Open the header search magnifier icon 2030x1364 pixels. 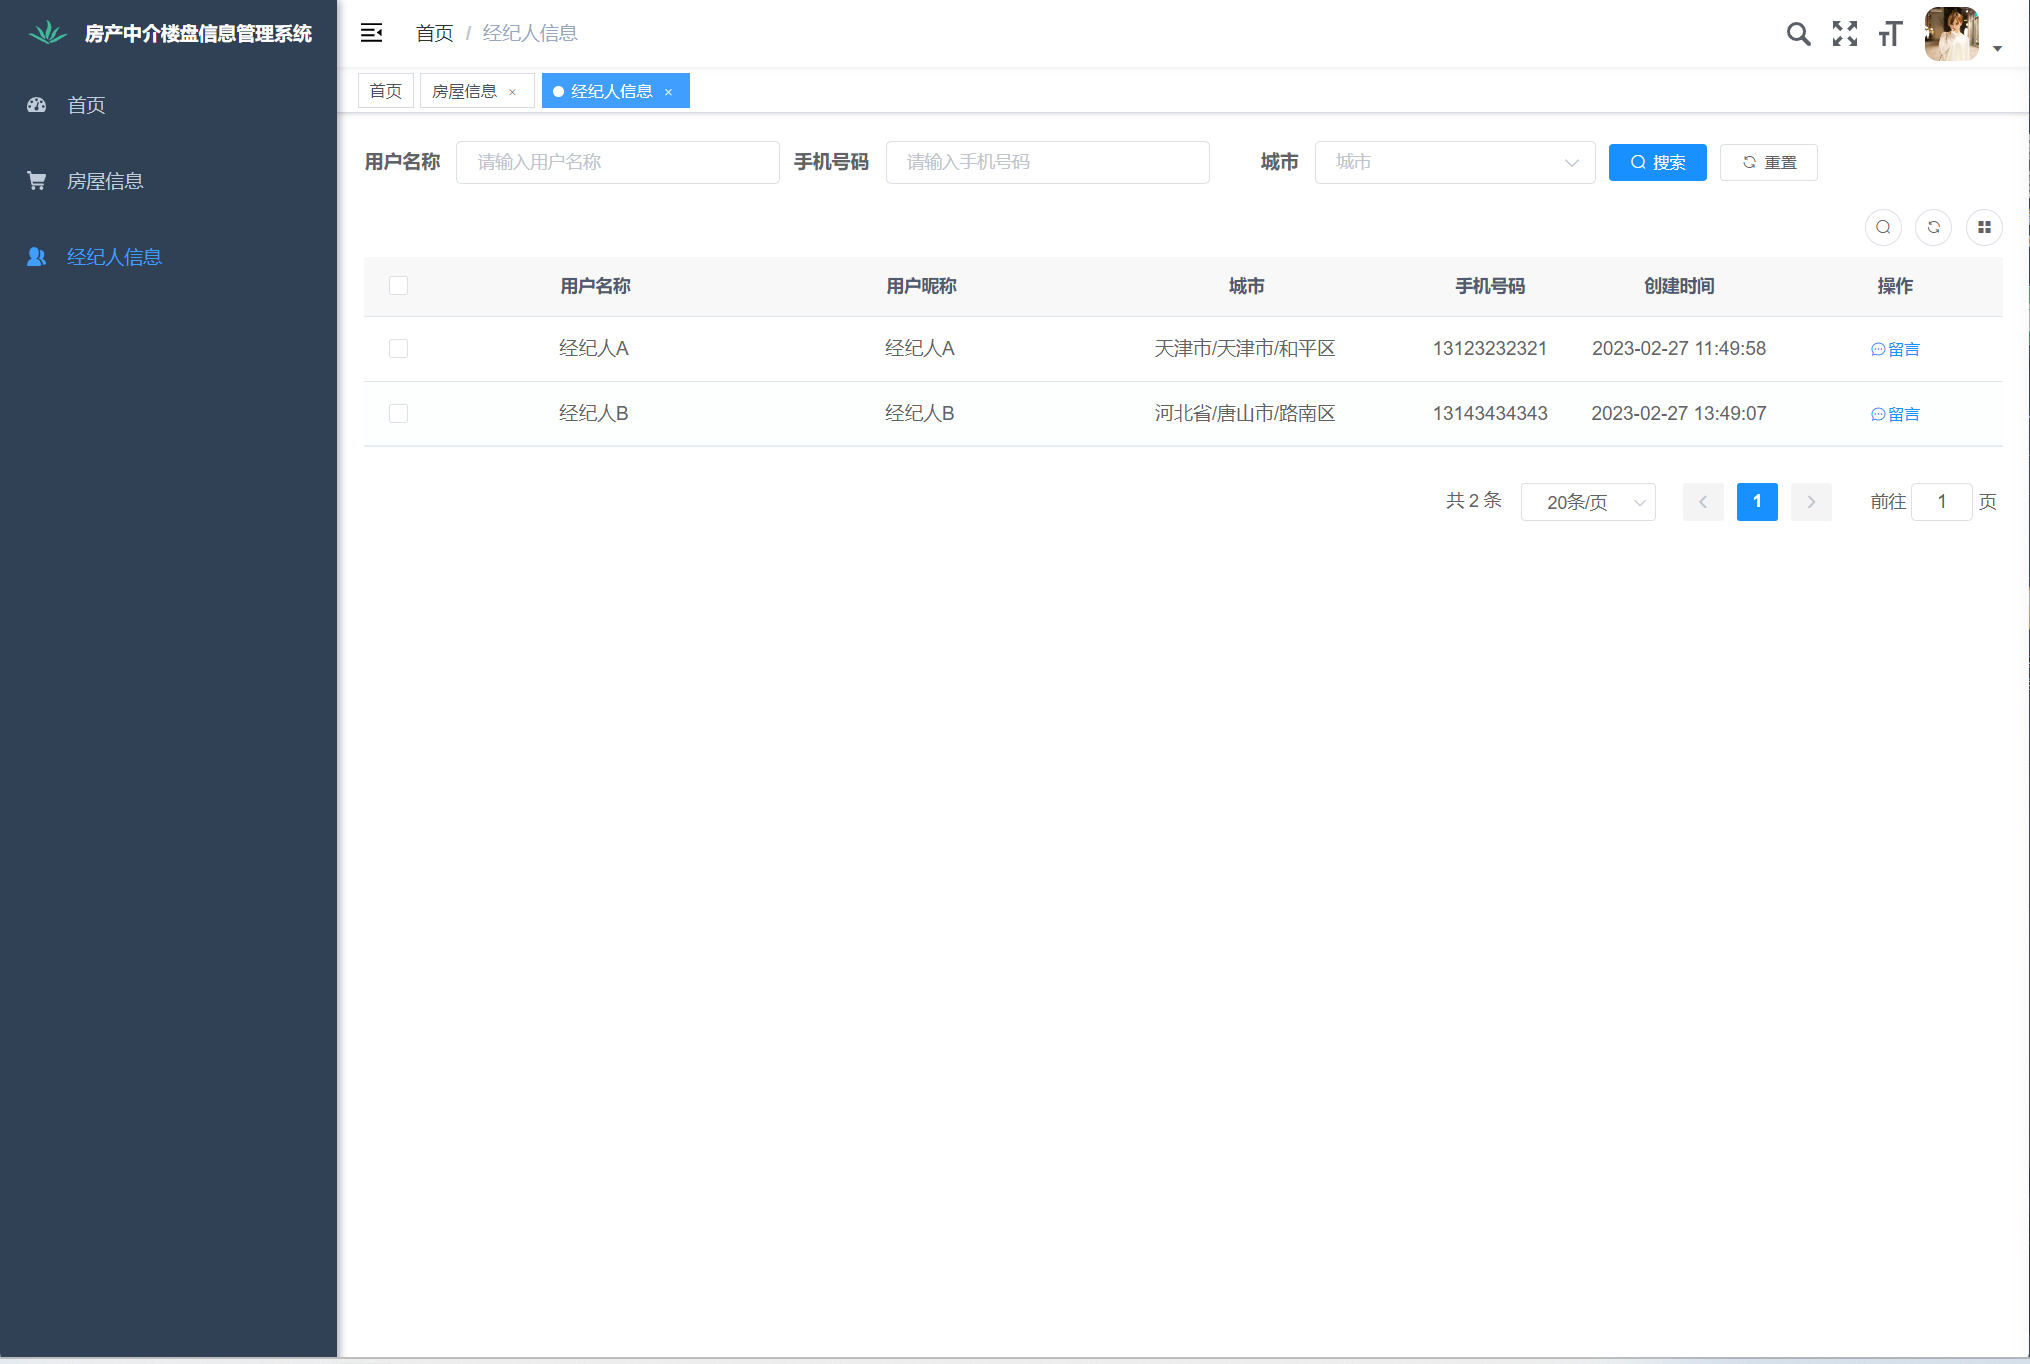click(x=1798, y=34)
